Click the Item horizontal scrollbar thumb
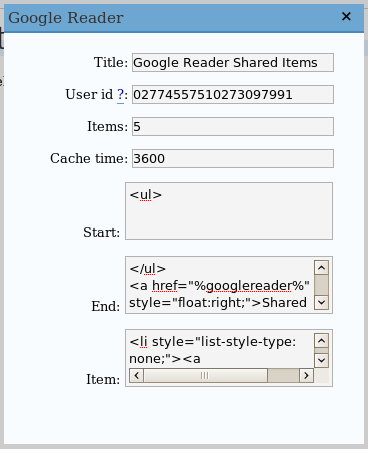Viewport: 368px width, 449px height. click(x=205, y=376)
